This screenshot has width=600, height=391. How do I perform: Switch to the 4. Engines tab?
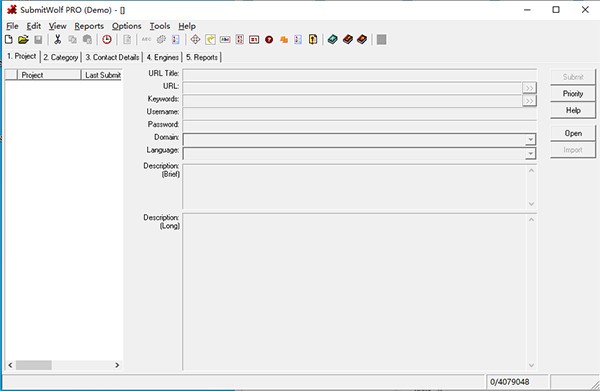coord(163,57)
